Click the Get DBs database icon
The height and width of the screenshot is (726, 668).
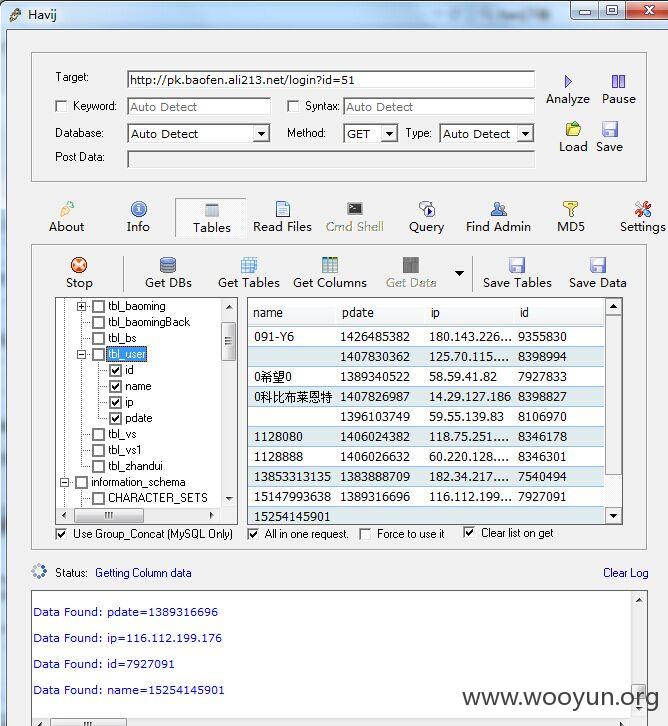(168, 265)
